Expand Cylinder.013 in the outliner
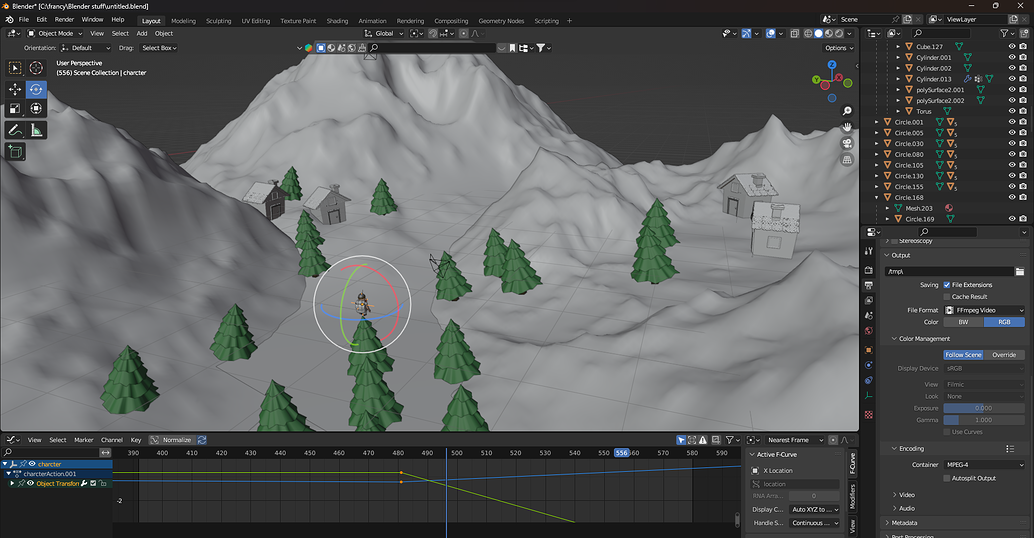The image size is (1034, 538). coord(897,79)
